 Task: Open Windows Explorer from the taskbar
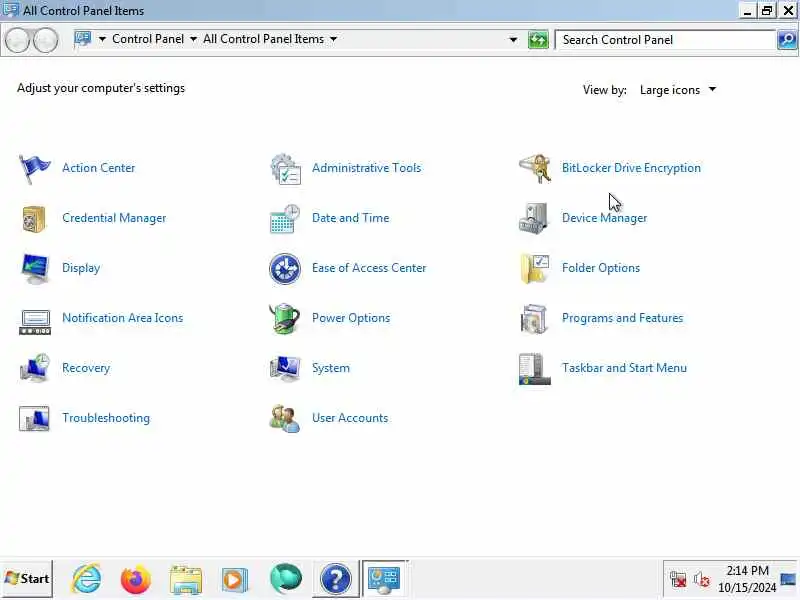(x=186, y=580)
